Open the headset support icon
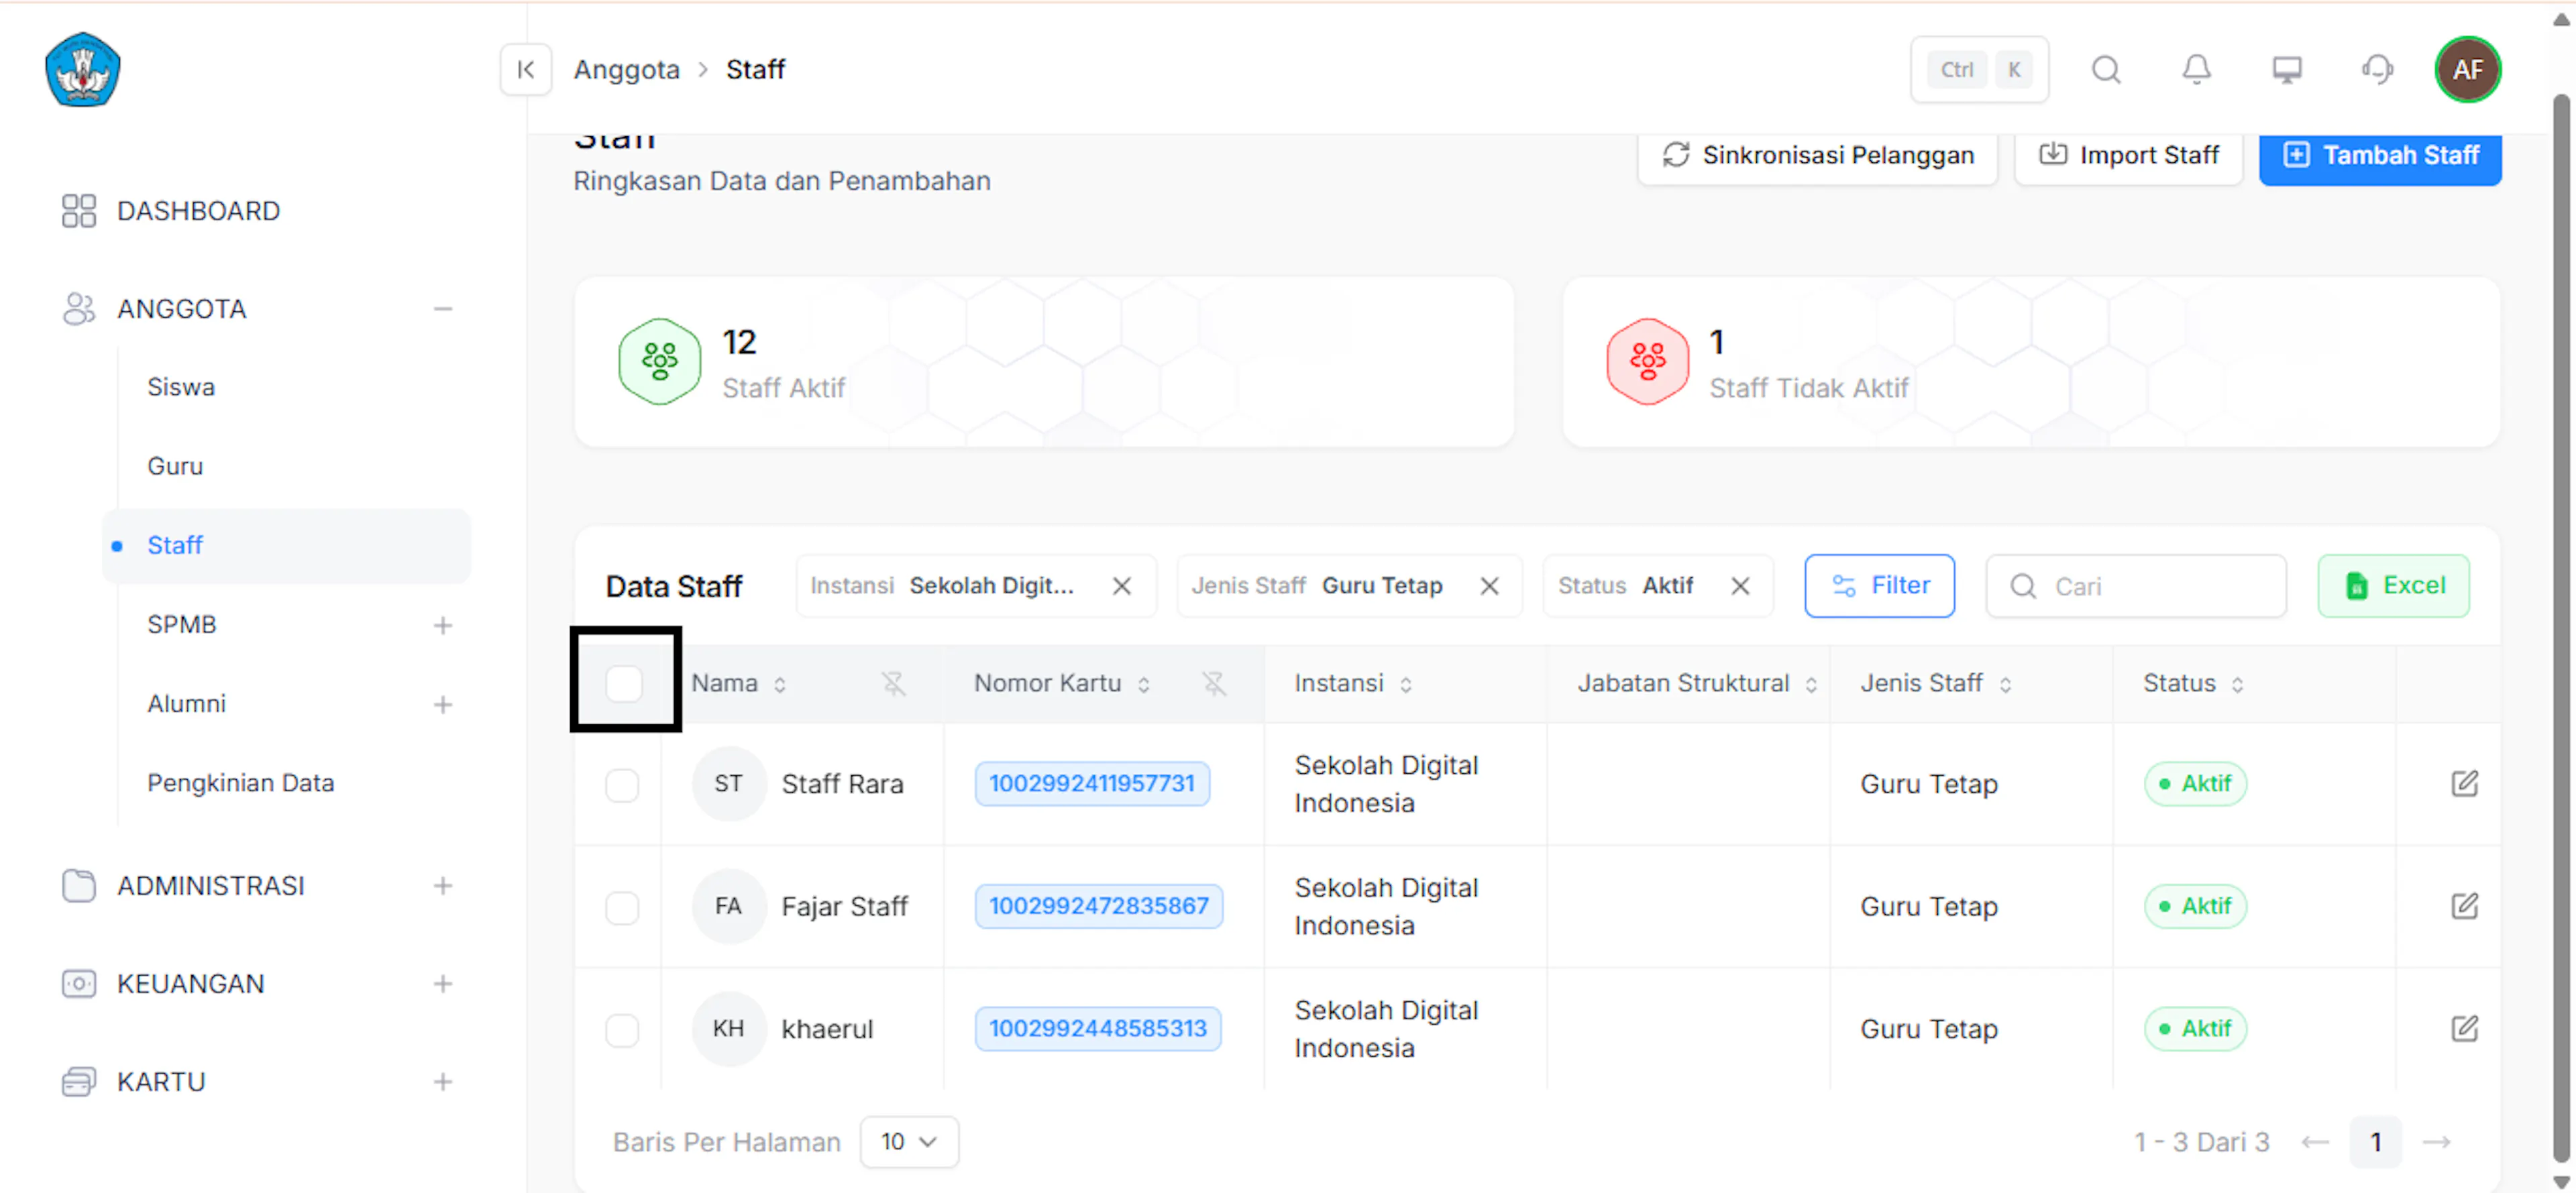 click(2377, 69)
